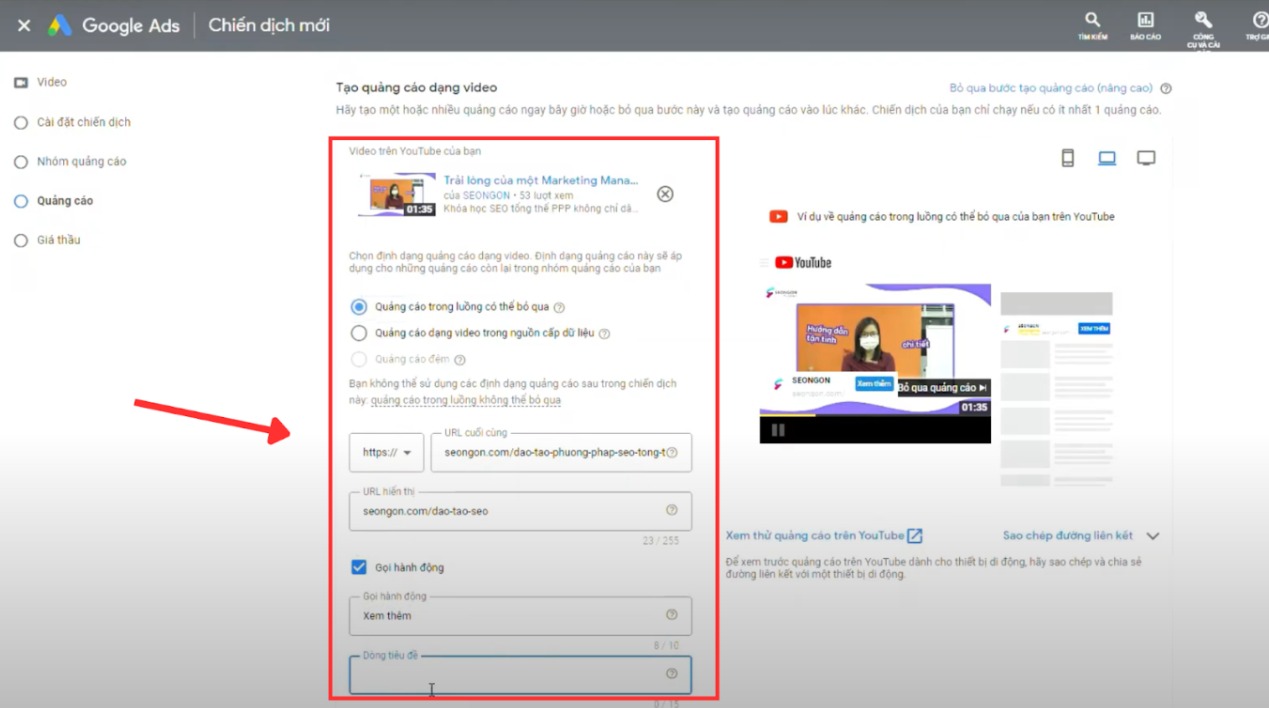1269x708 pixels.
Task: Select the laptop preview device icon
Action: tap(1106, 157)
